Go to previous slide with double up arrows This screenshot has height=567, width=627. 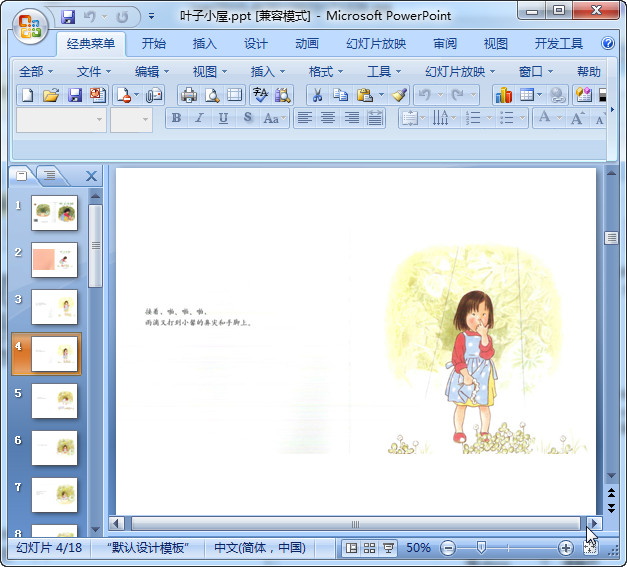point(611,493)
